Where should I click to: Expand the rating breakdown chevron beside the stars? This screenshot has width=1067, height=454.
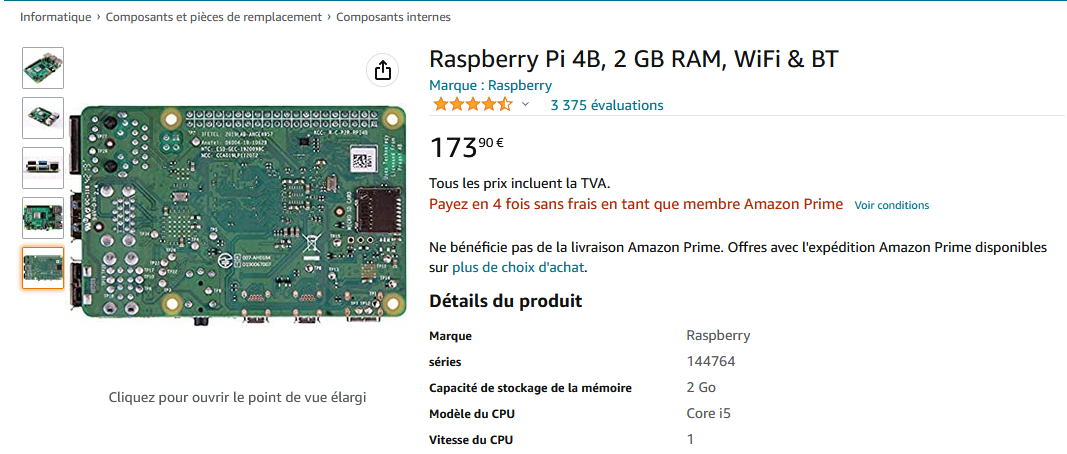525,104
